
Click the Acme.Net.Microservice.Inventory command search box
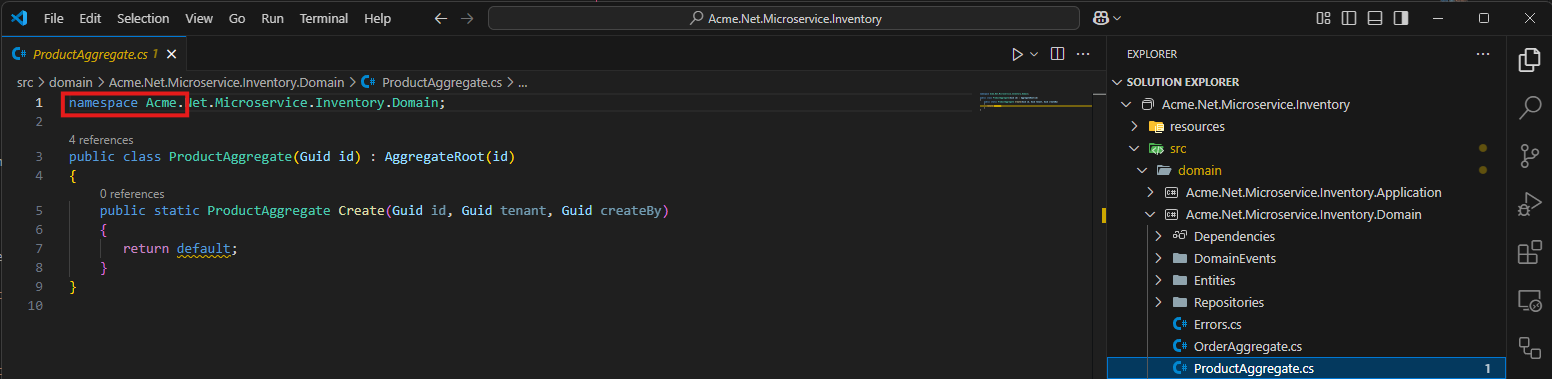(784, 18)
